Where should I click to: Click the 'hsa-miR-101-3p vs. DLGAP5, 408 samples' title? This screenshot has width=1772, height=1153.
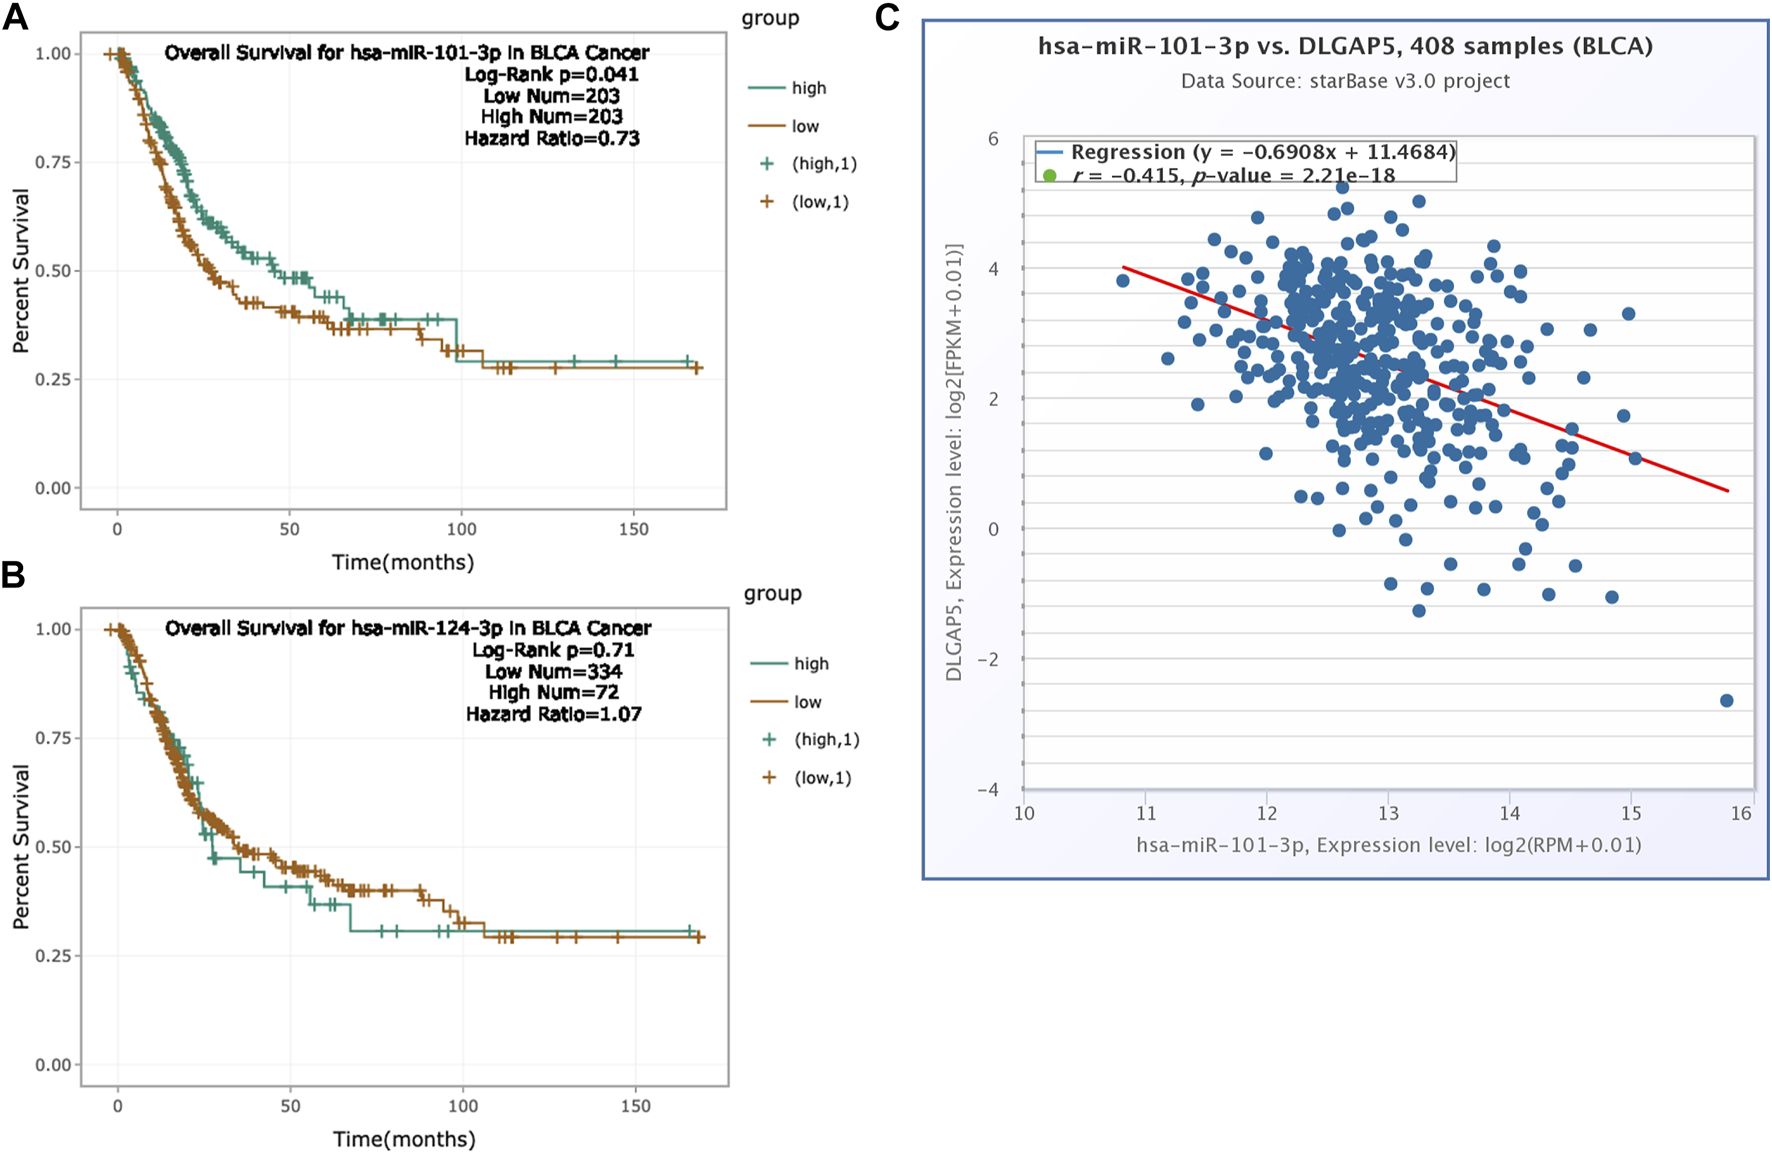(x=1345, y=46)
